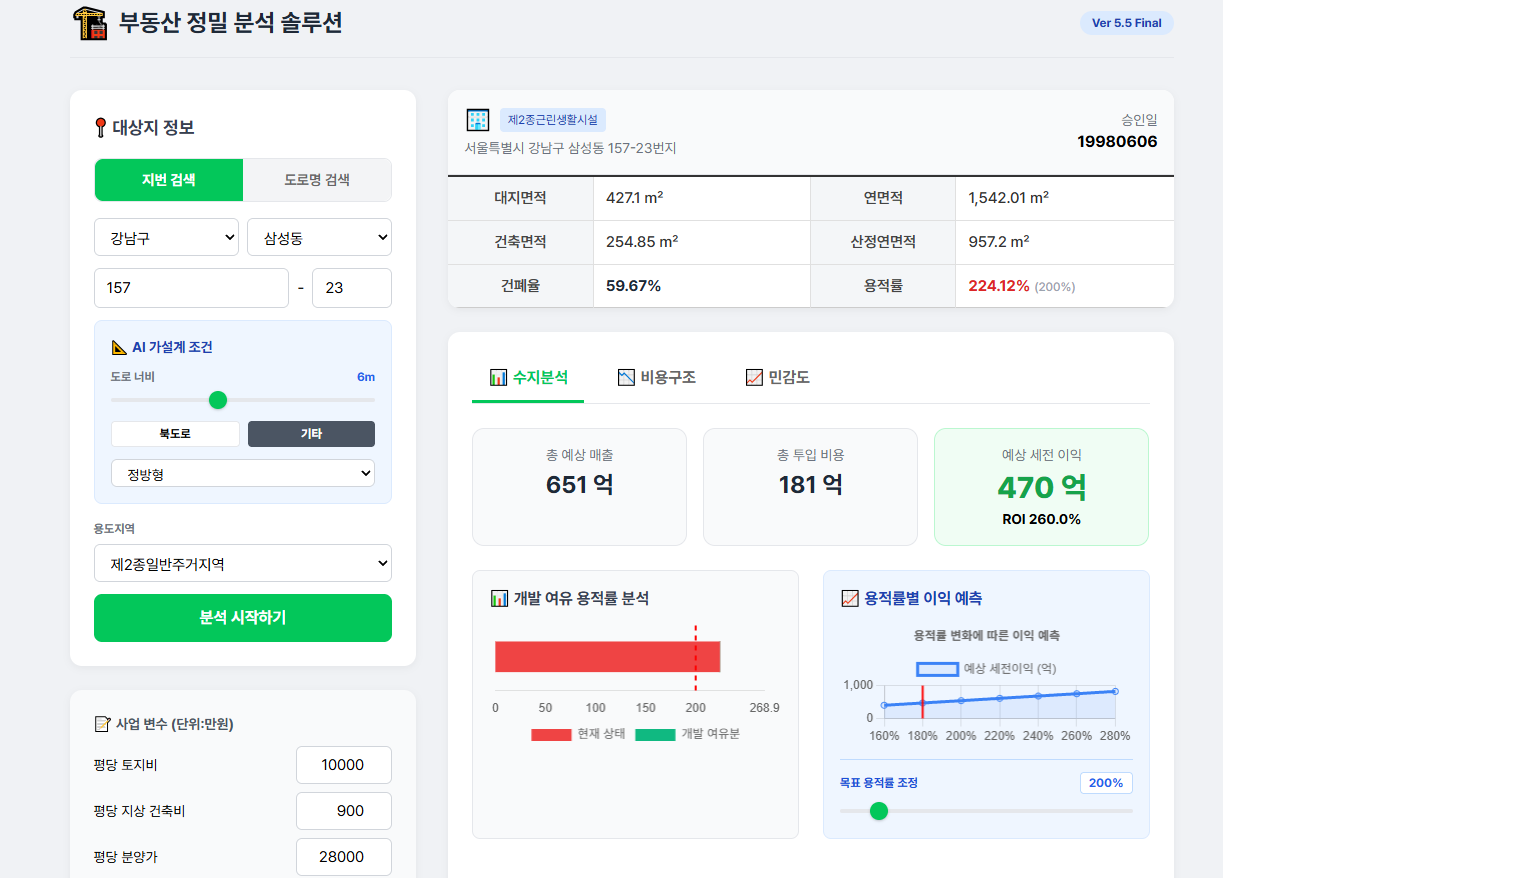Switch to 도로명 검색 search mode
The height and width of the screenshot is (878, 1521).
pyautogui.click(x=317, y=180)
